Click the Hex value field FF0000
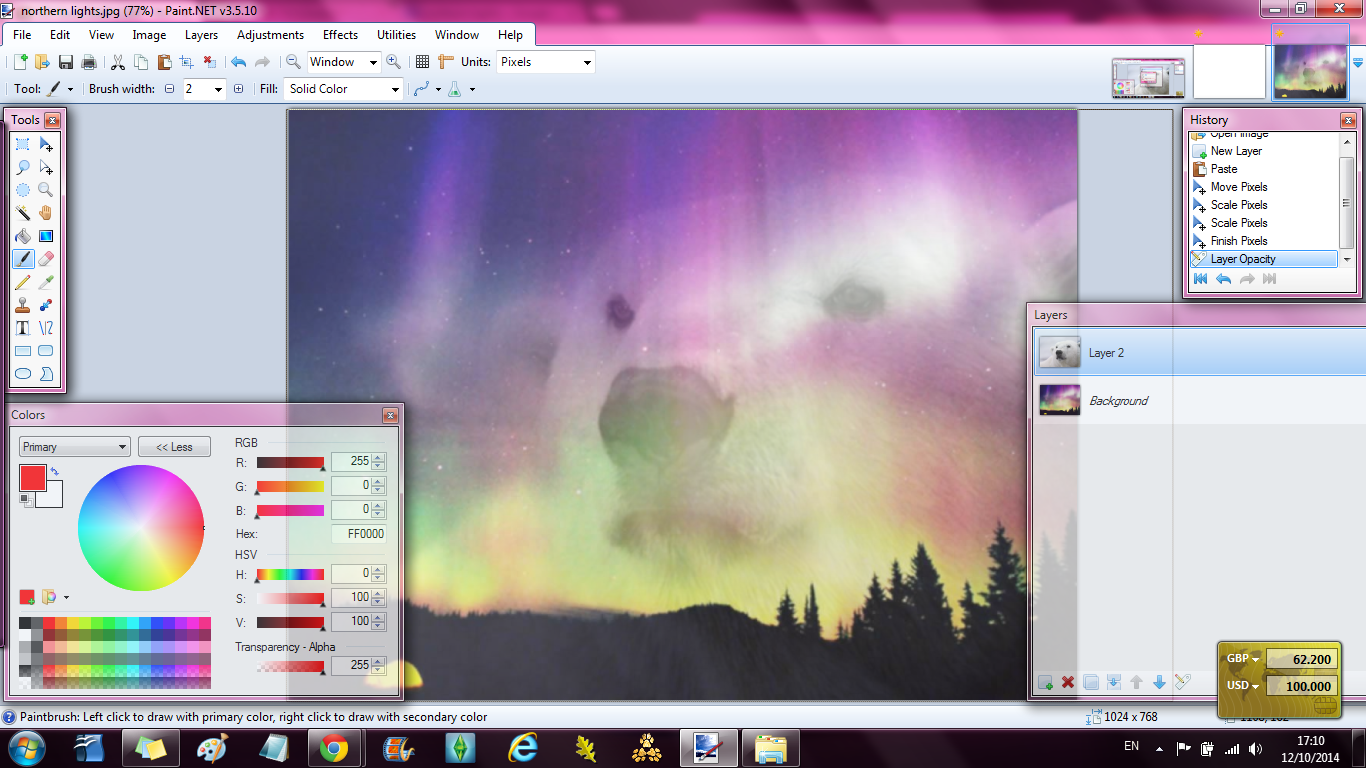This screenshot has height=768, width=1366. click(x=358, y=534)
